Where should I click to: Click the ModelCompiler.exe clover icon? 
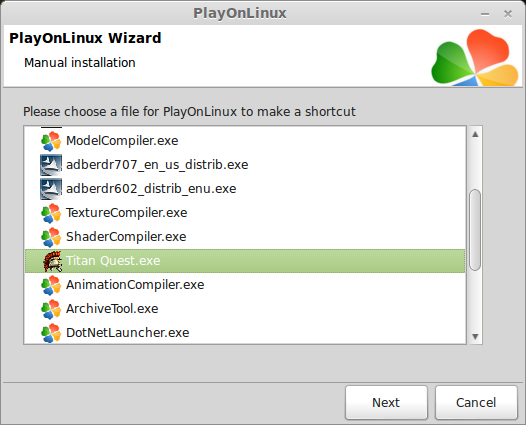click(x=51, y=141)
